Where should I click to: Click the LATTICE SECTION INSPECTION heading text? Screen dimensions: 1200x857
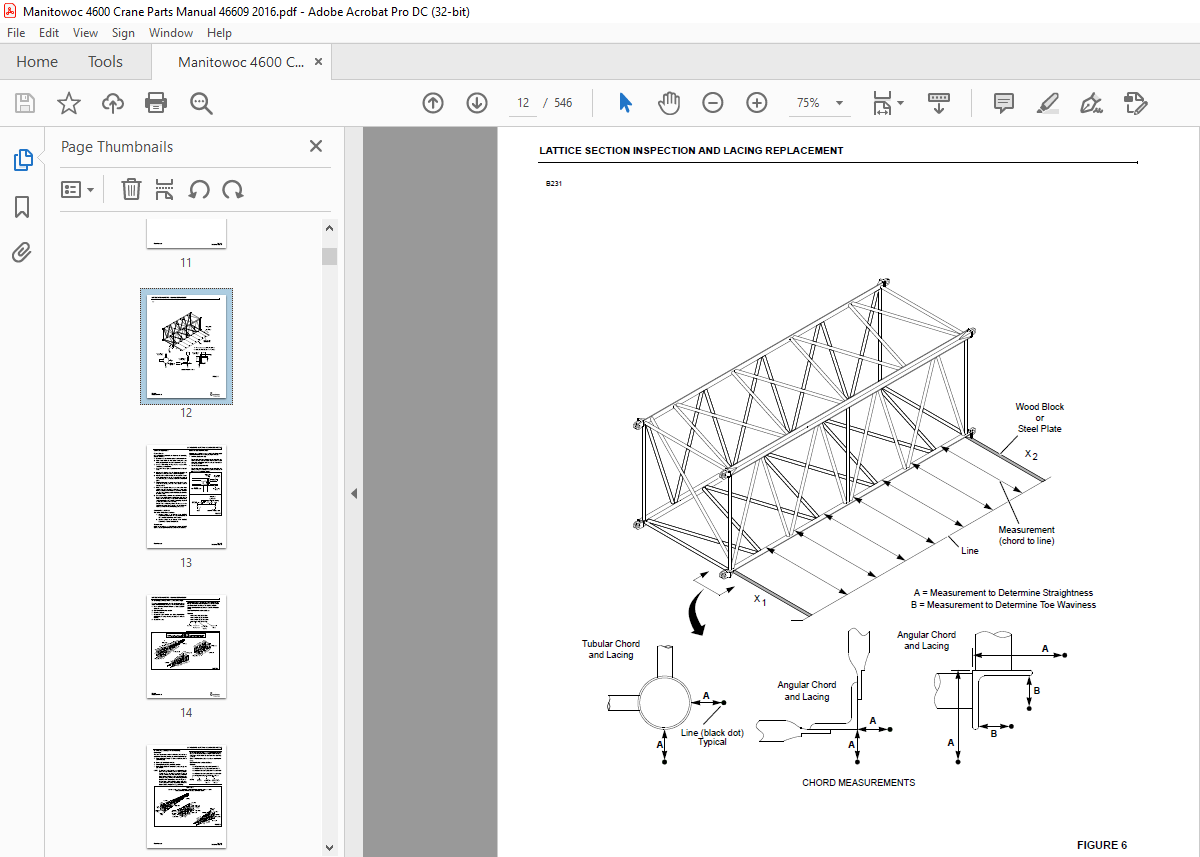[691, 151]
